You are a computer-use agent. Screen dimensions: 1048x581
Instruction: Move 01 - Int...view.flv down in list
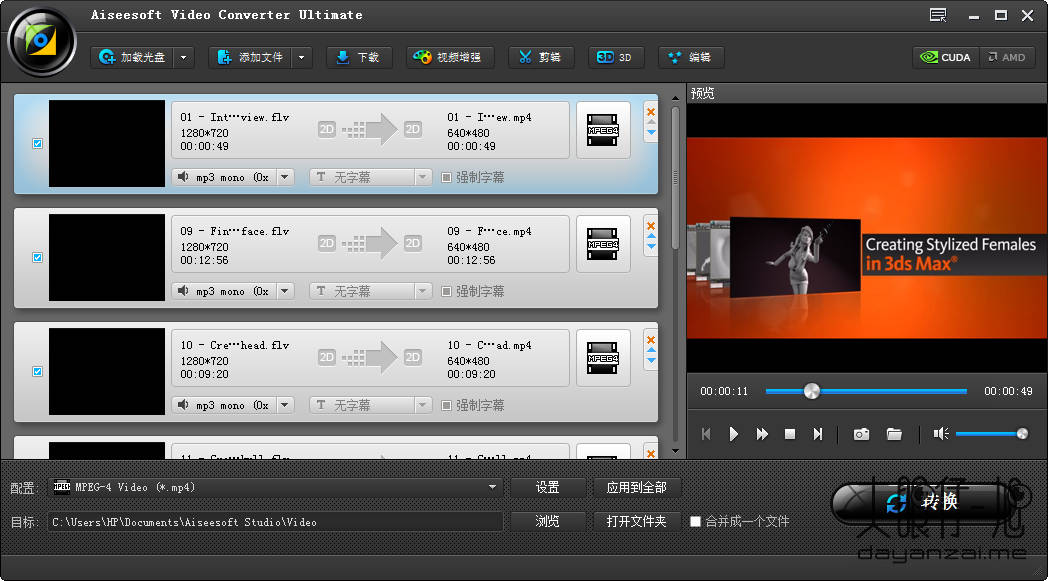tap(651, 132)
